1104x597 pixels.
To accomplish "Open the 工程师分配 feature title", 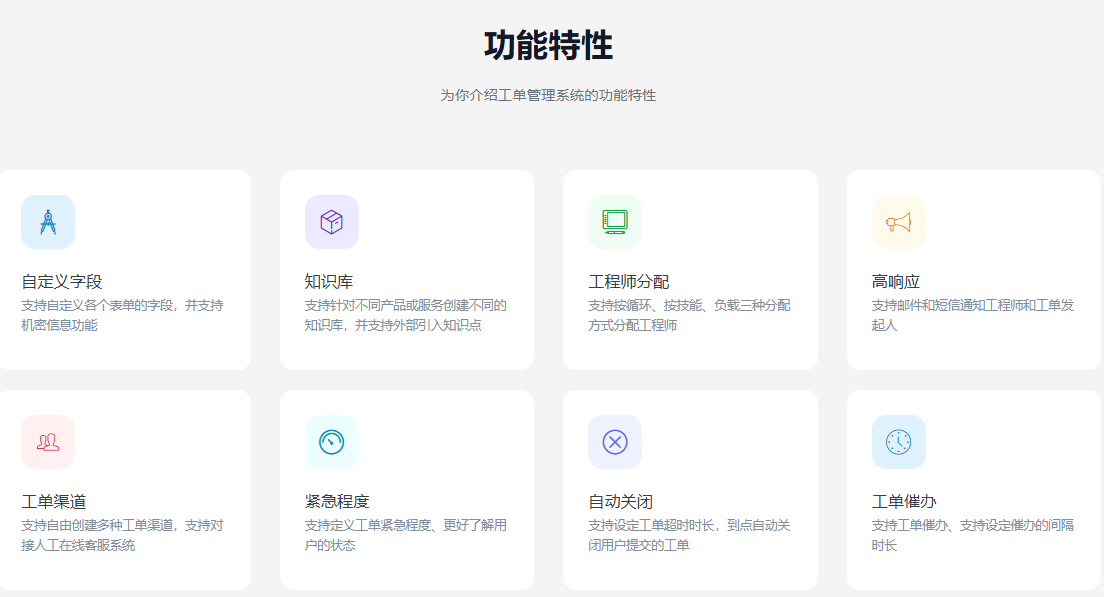I will (629, 282).
